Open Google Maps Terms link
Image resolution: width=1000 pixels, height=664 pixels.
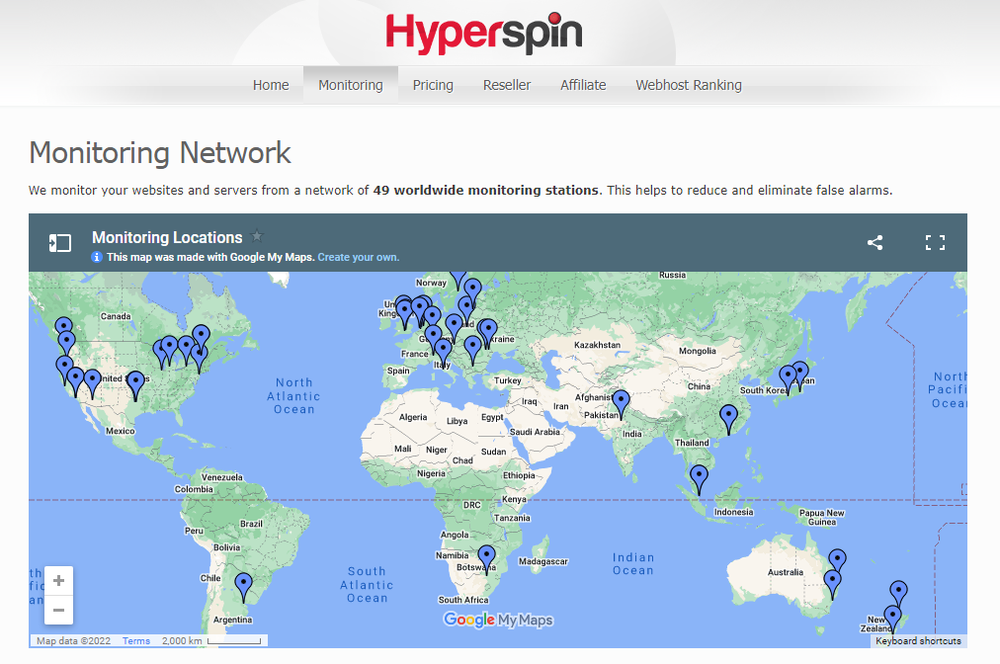(136, 640)
